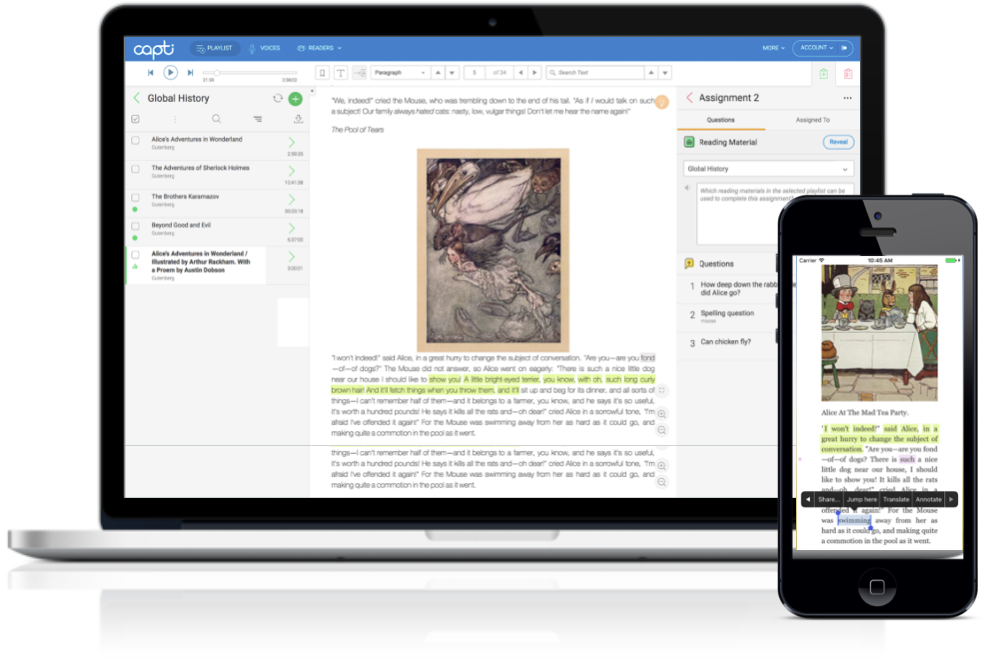The image size is (988, 666).
Task: Open the READERS dropdown menu
Action: (319, 48)
